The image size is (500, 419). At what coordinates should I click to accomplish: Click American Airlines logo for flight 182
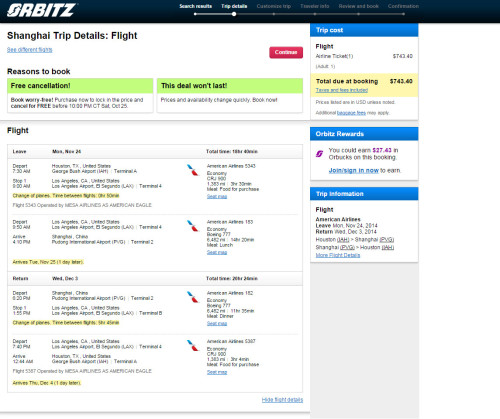pyautogui.click(x=192, y=297)
